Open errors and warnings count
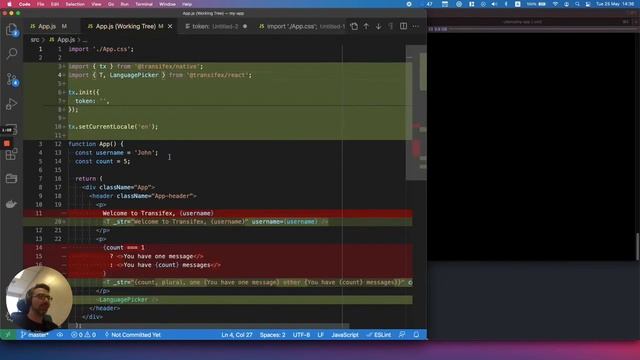The height and width of the screenshot is (360, 640). tap(83, 335)
